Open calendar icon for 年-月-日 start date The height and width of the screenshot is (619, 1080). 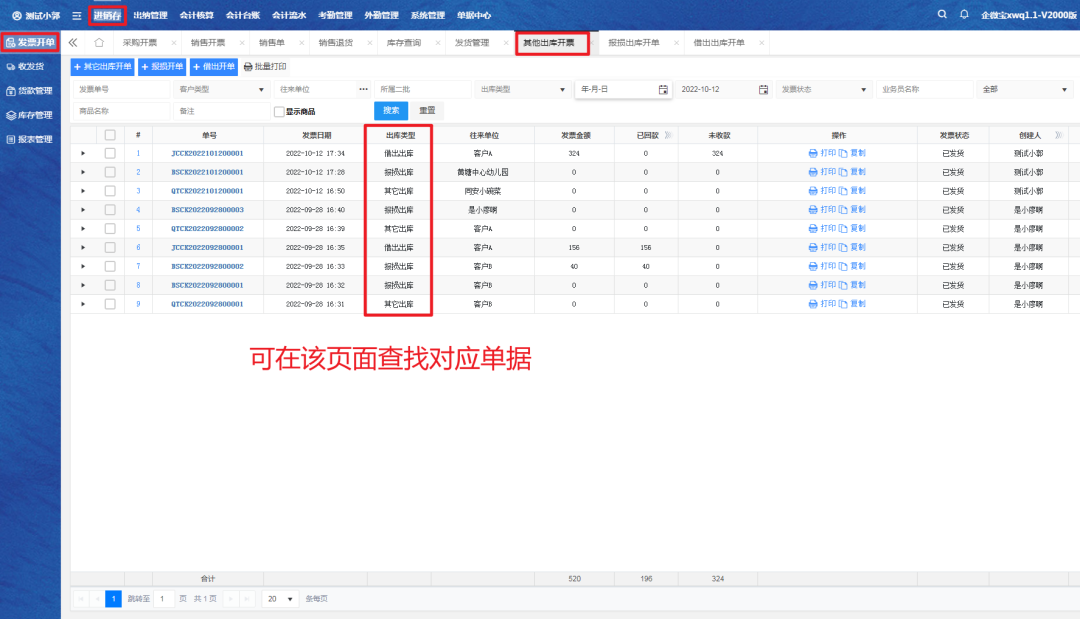[663, 89]
